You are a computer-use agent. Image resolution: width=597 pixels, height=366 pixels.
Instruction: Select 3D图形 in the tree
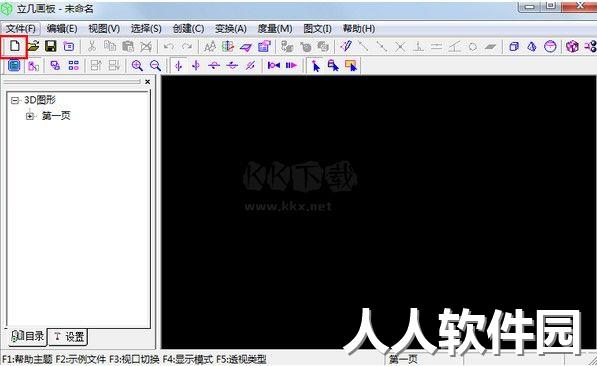(x=40, y=100)
